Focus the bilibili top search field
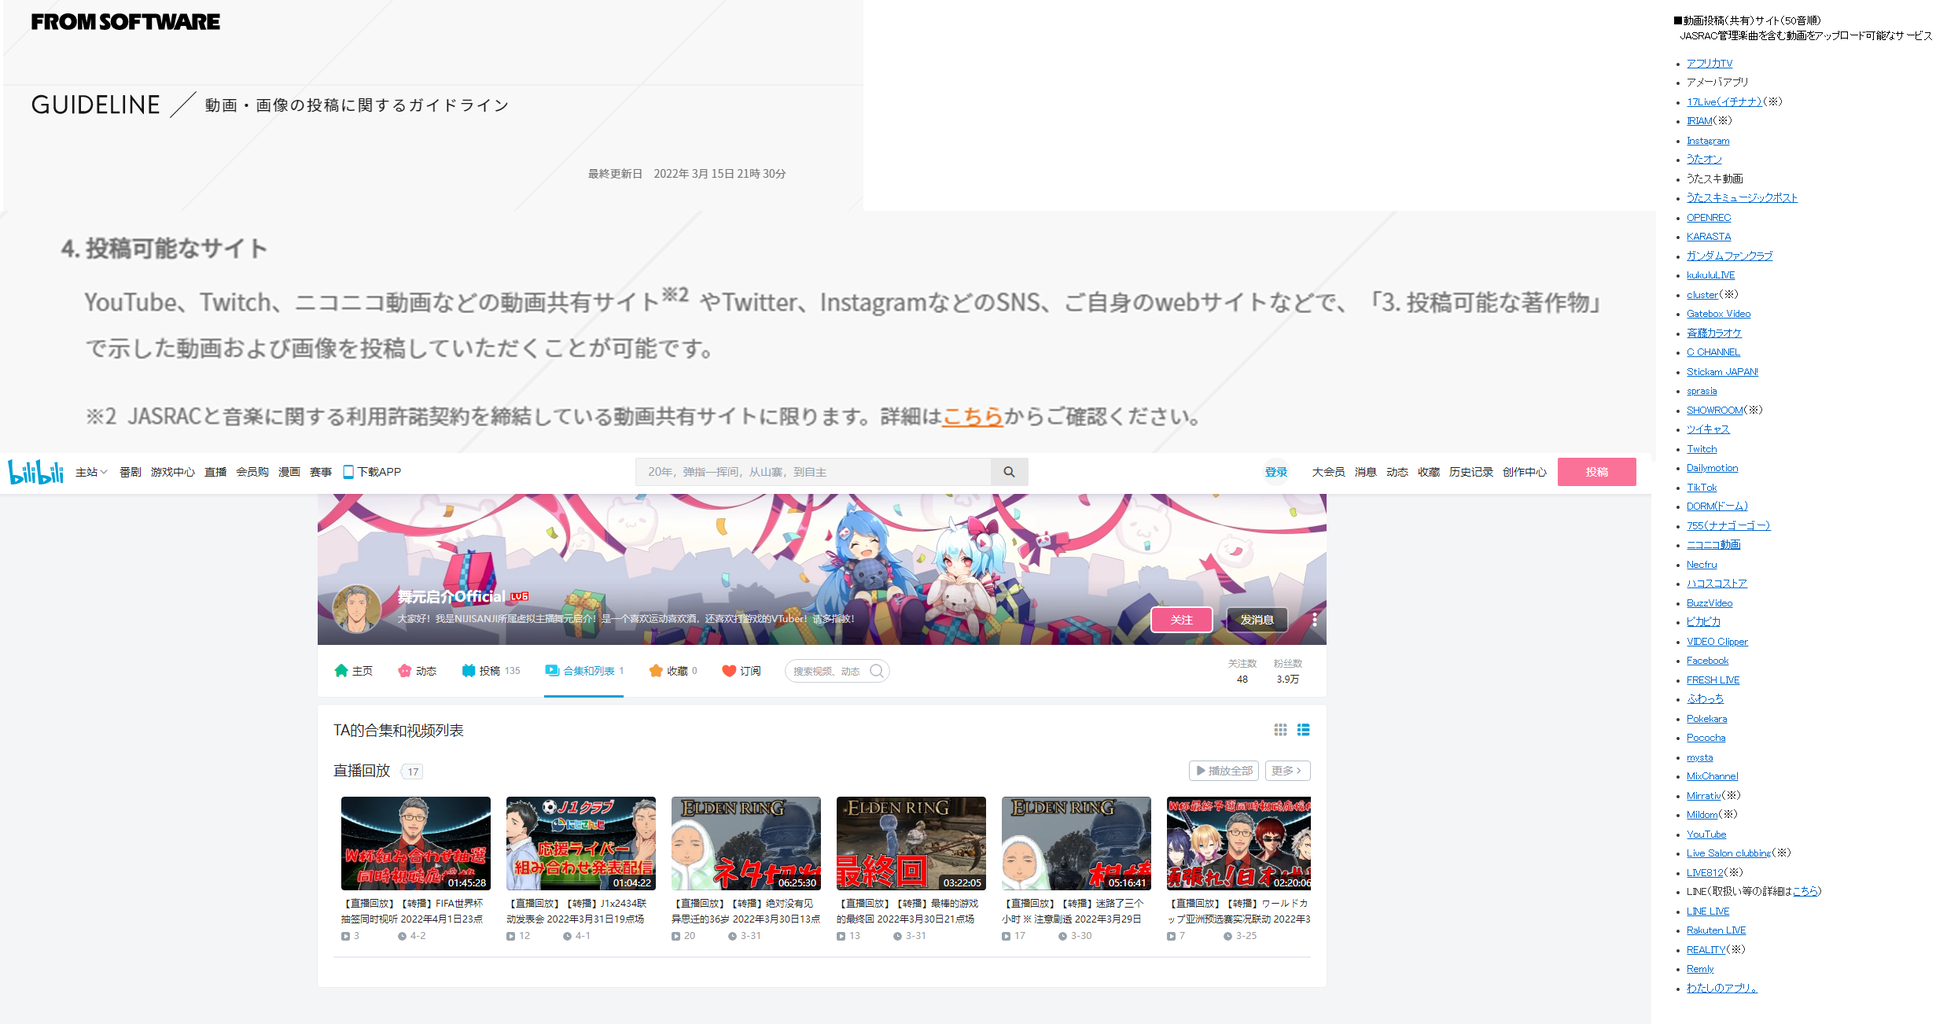The image size is (1958, 1024). coord(813,472)
